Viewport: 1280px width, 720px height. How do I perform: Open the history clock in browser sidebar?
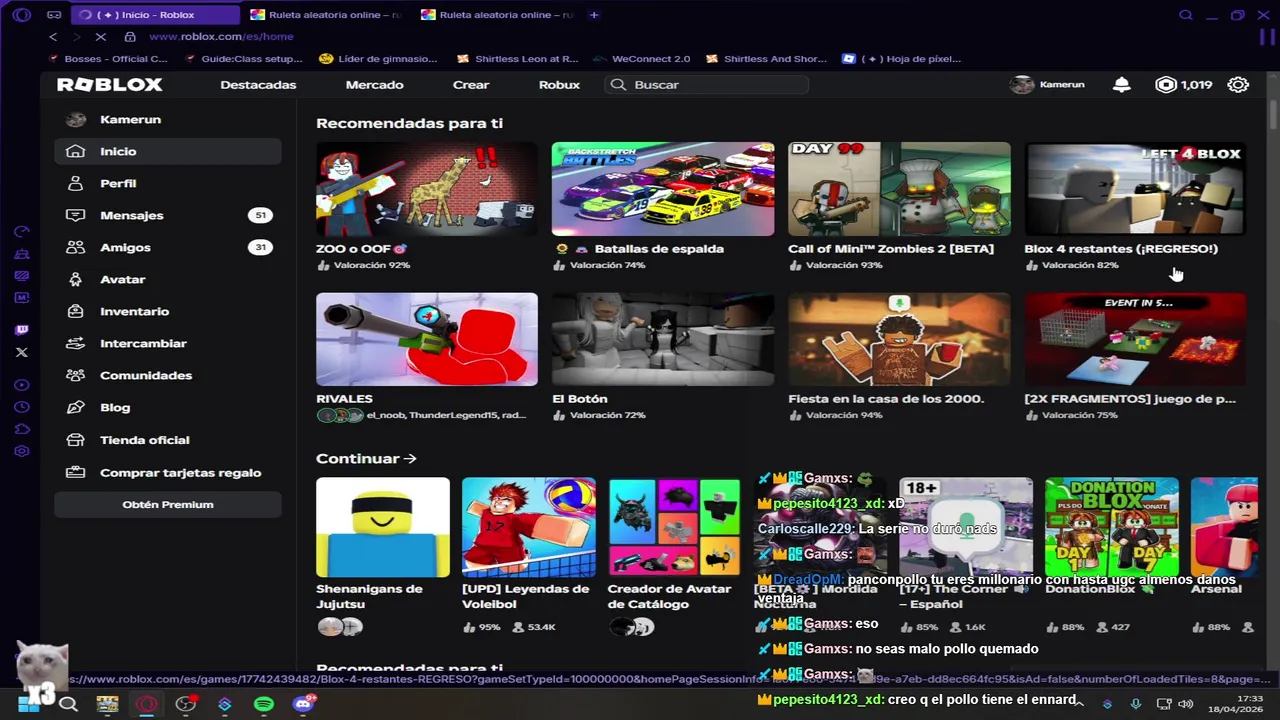(x=22, y=407)
